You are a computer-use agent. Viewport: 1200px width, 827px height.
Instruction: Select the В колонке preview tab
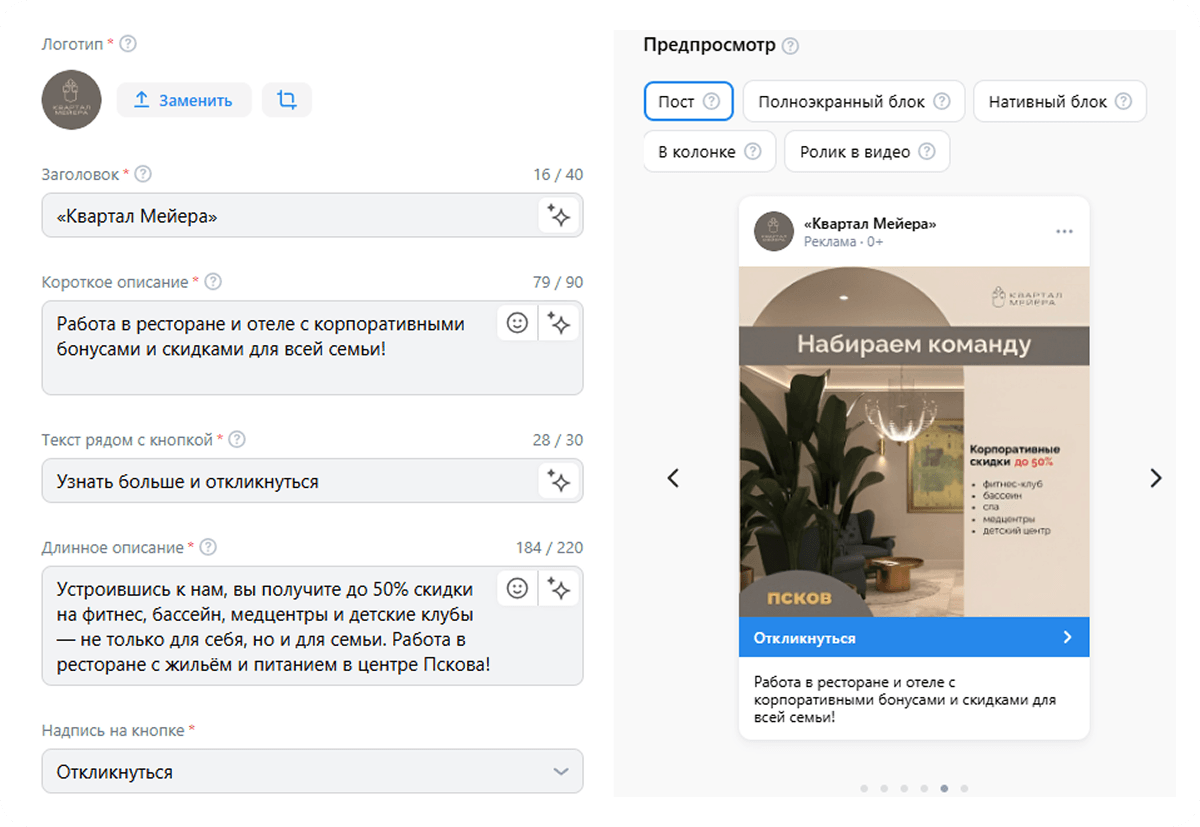coord(709,152)
